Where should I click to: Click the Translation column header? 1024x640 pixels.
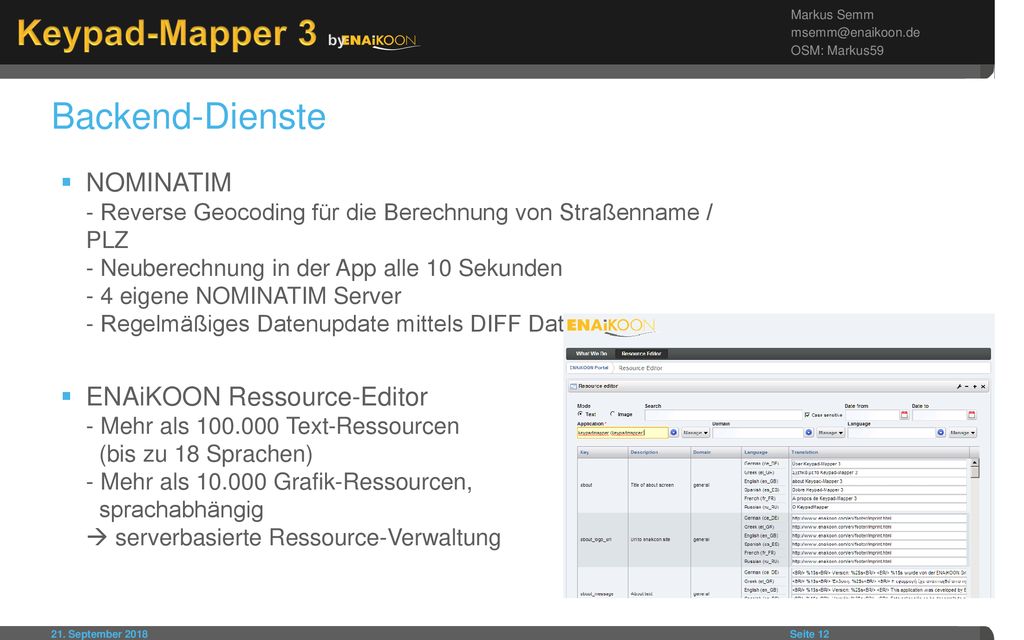880,452
